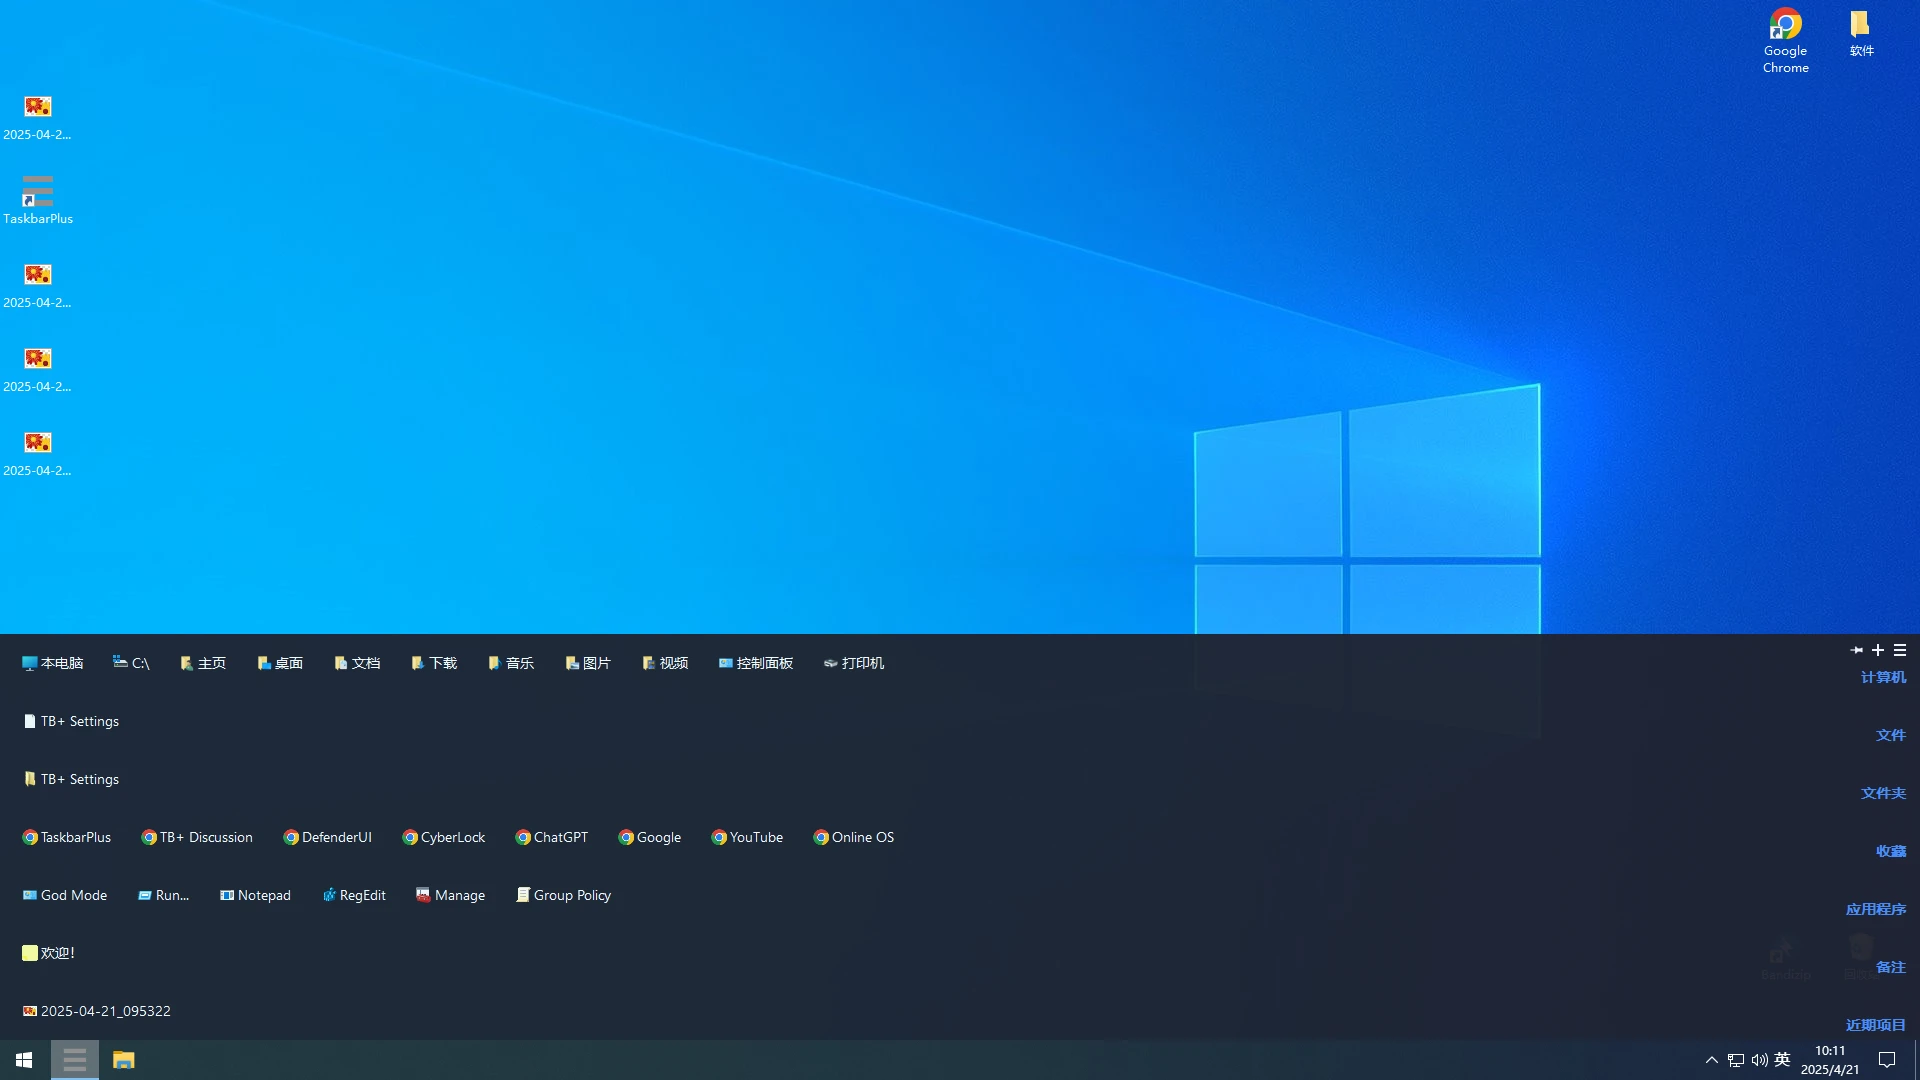The height and width of the screenshot is (1080, 1920).
Task: Open recent item 2025-04-21_095322
Action: pyautogui.click(x=97, y=1011)
